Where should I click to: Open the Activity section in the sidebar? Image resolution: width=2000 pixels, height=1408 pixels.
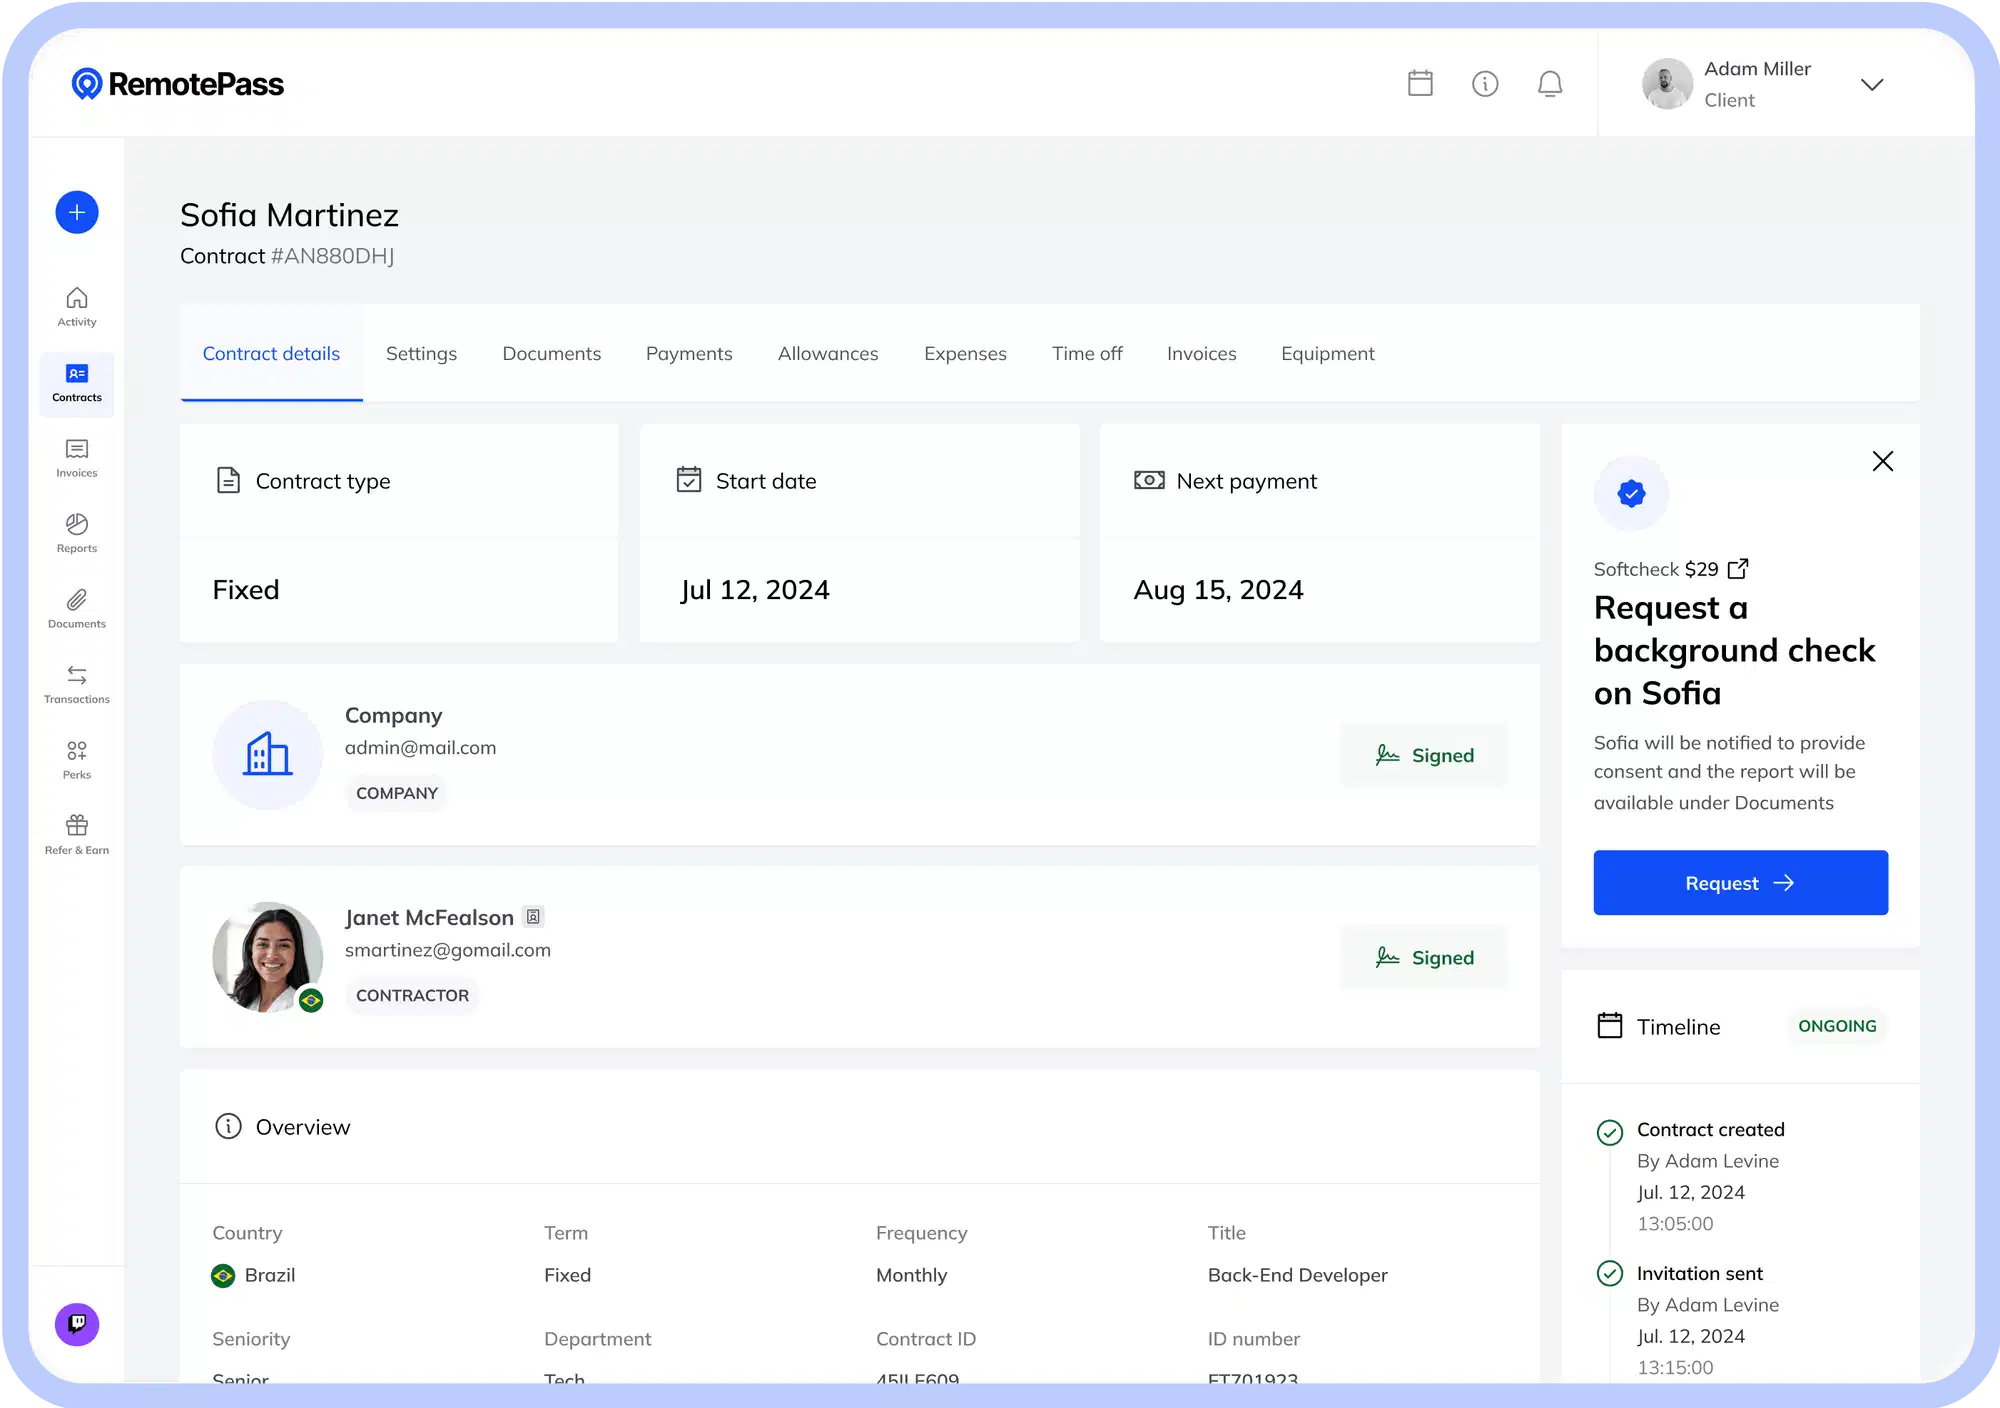click(x=76, y=307)
